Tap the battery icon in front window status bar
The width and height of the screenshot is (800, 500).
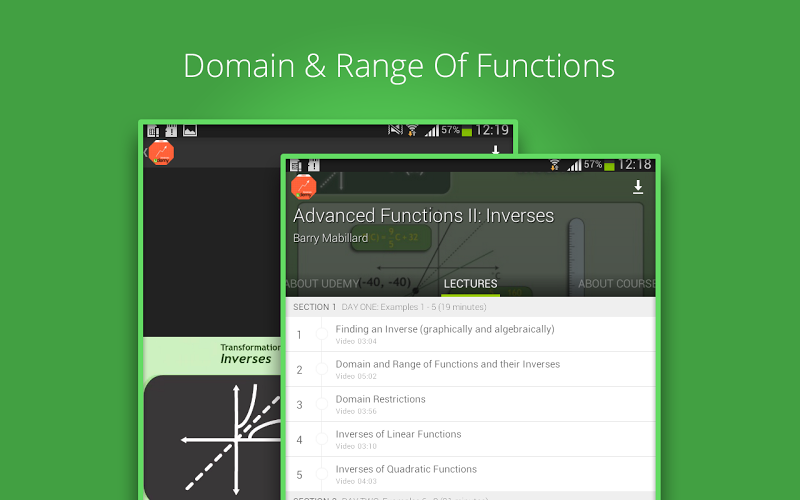(x=609, y=166)
